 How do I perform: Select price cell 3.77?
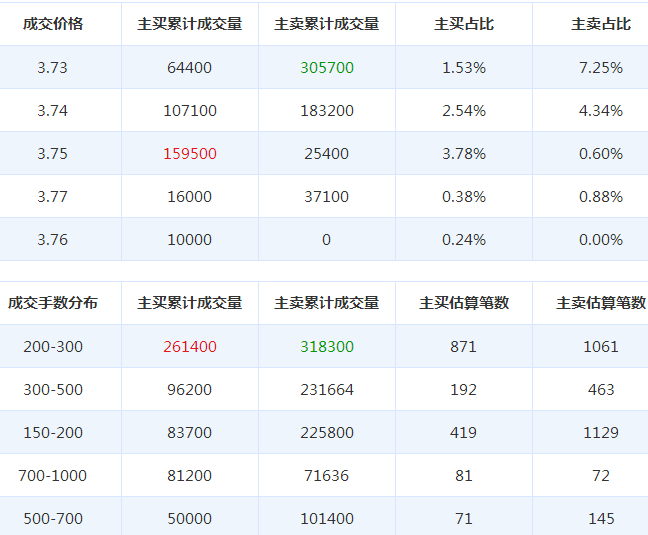(52, 196)
